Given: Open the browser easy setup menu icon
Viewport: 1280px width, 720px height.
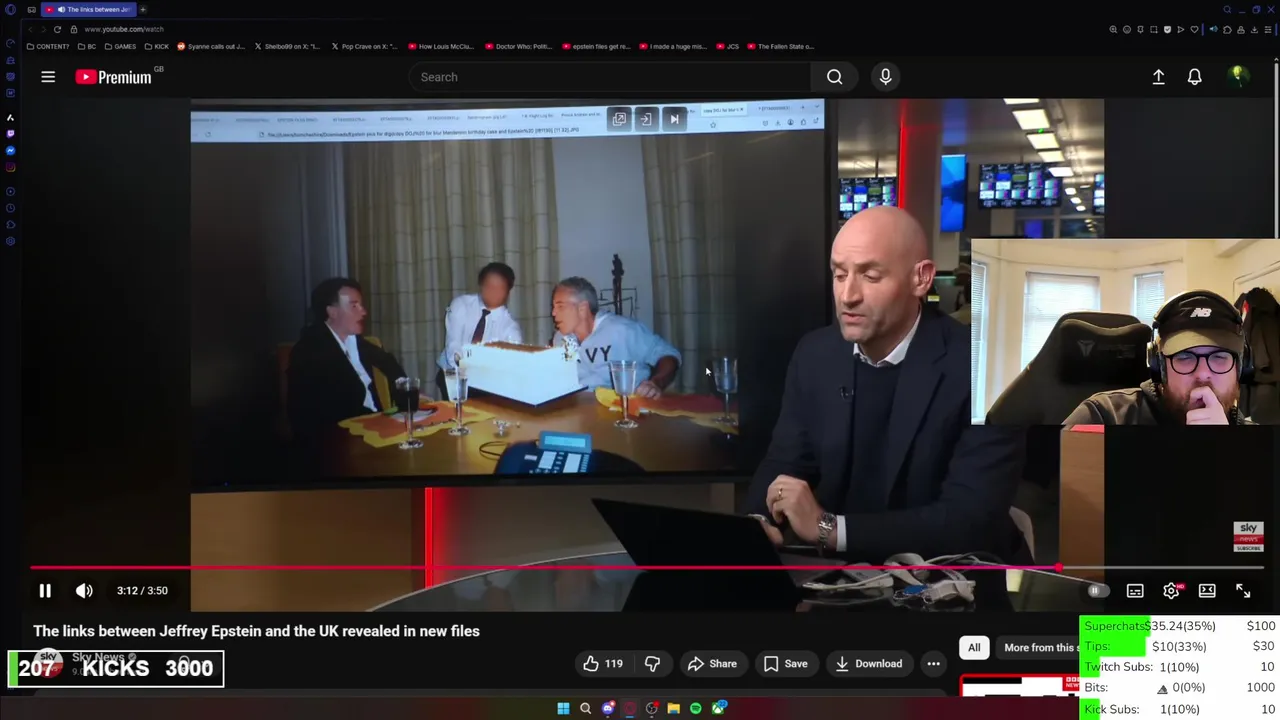Looking at the screenshot, I should point(1268,29).
